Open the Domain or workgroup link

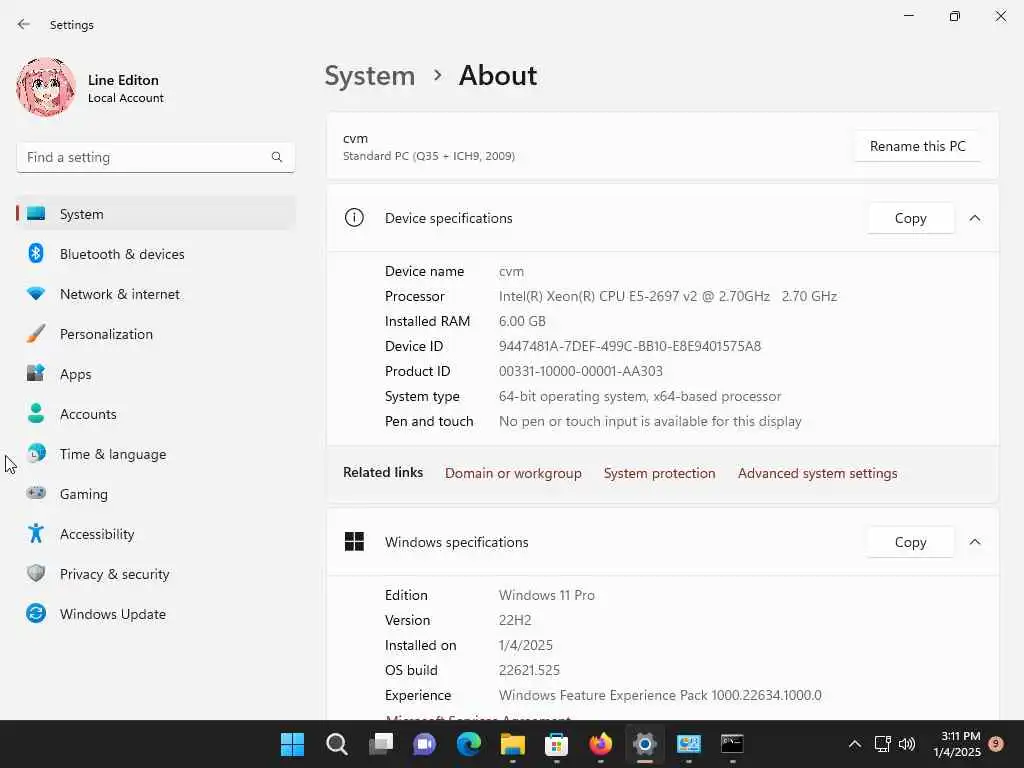click(x=513, y=473)
